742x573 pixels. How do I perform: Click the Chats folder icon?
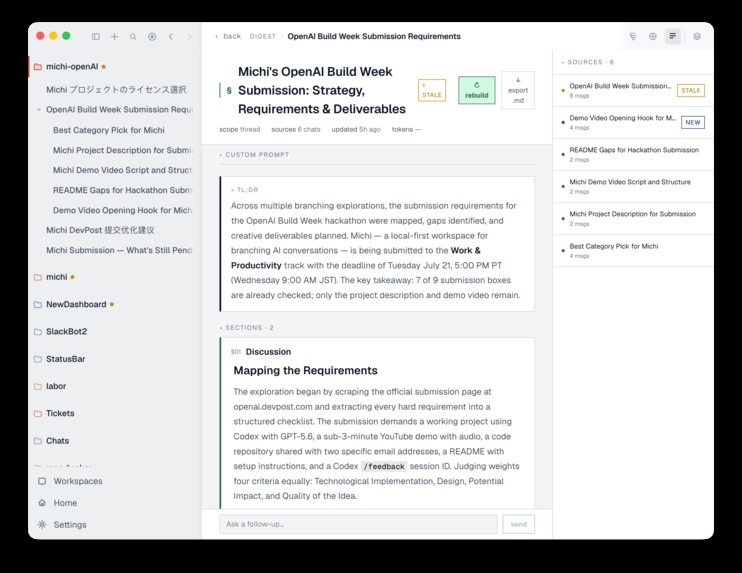pyautogui.click(x=38, y=441)
